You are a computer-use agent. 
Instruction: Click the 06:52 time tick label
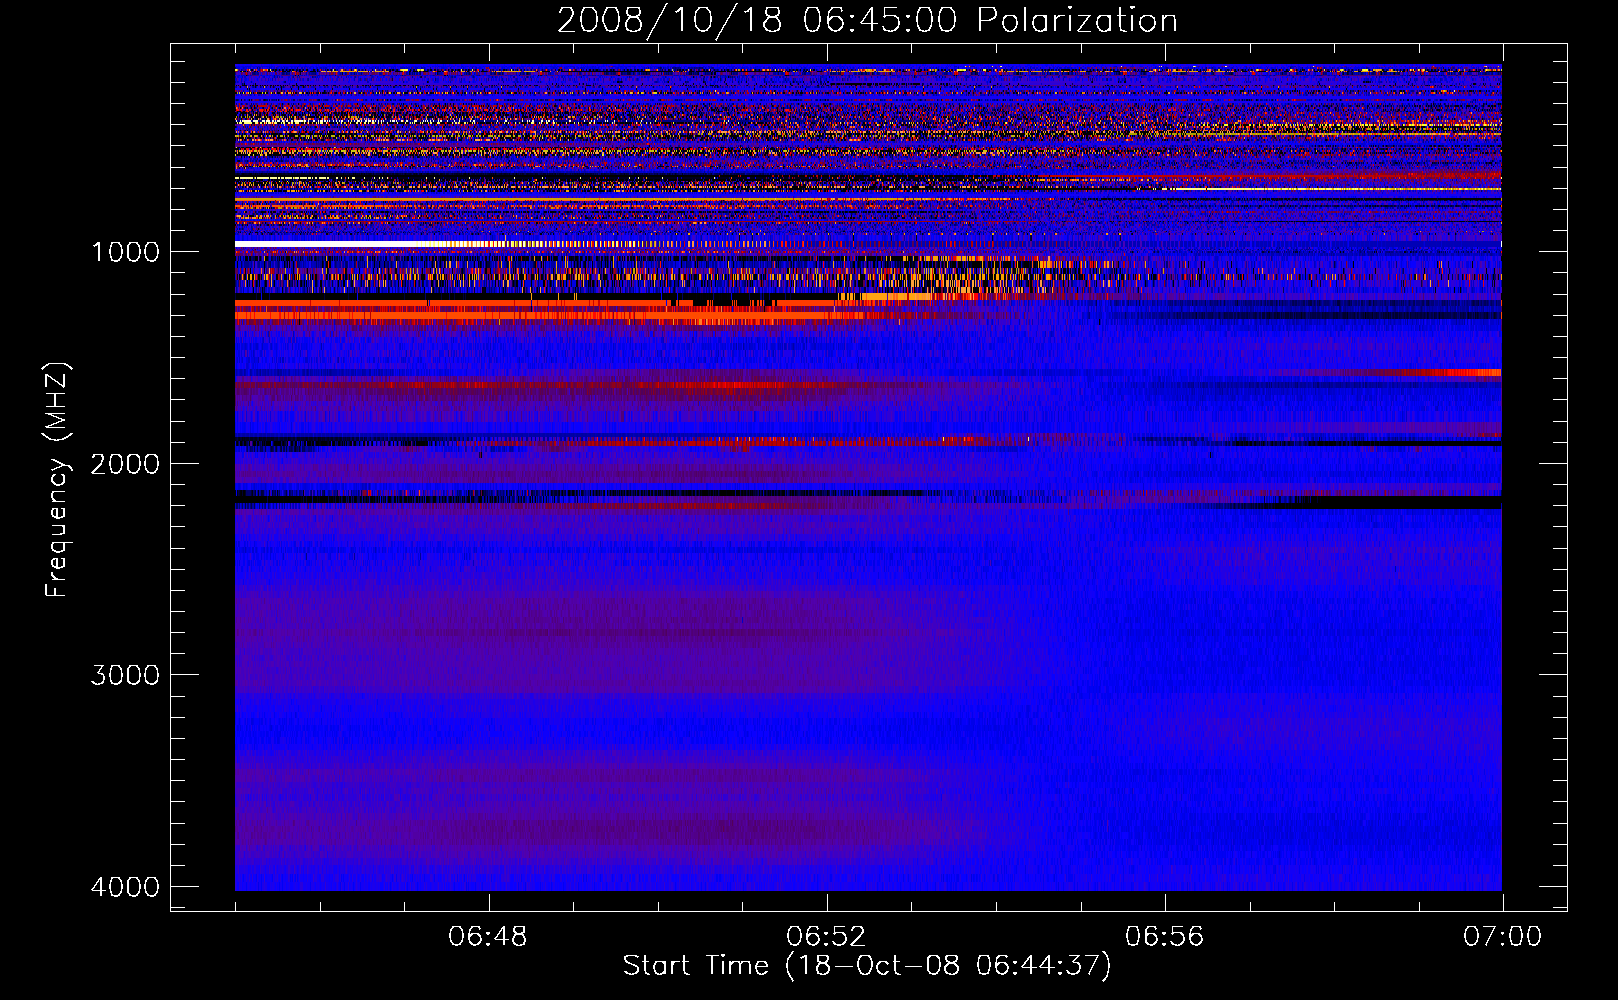pyautogui.click(x=826, y=937)
